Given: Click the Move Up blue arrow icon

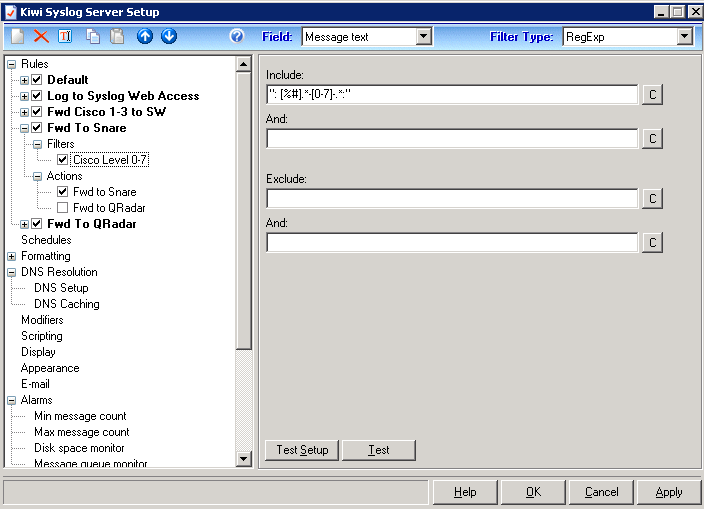Looking at the screenshot, I should (x=145, y=36).
